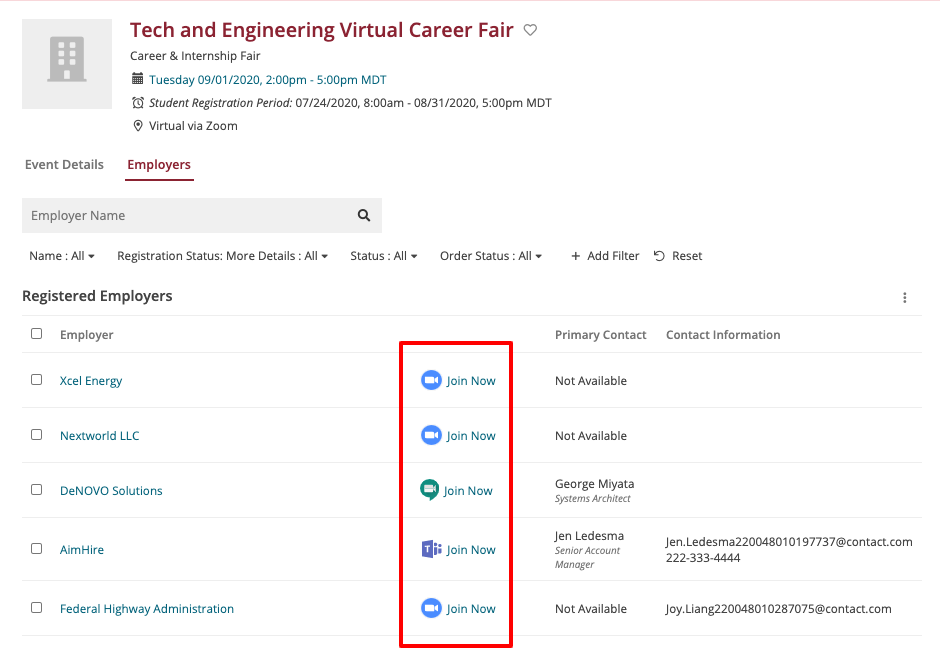Click the Google Meet icon for DeNOVO Solutions
This screenshot has width=940, height=667.
(x=430, y=491)
